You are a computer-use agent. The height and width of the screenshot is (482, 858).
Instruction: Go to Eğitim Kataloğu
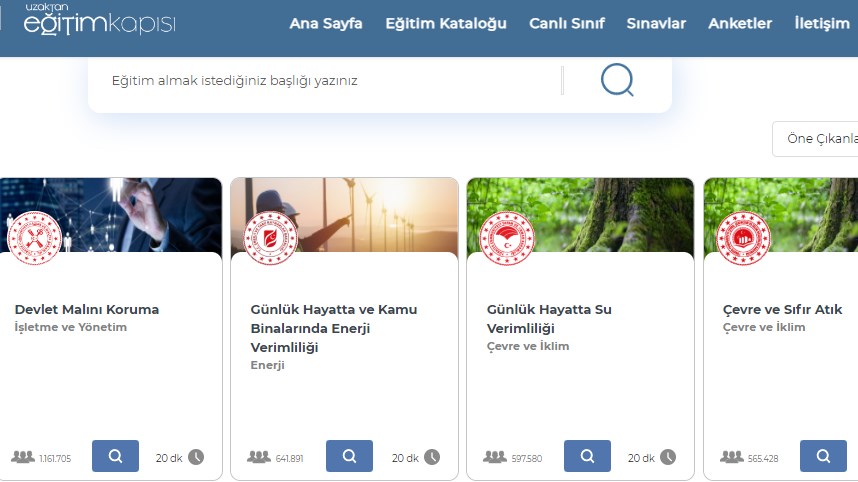click(x=446, y=24)
